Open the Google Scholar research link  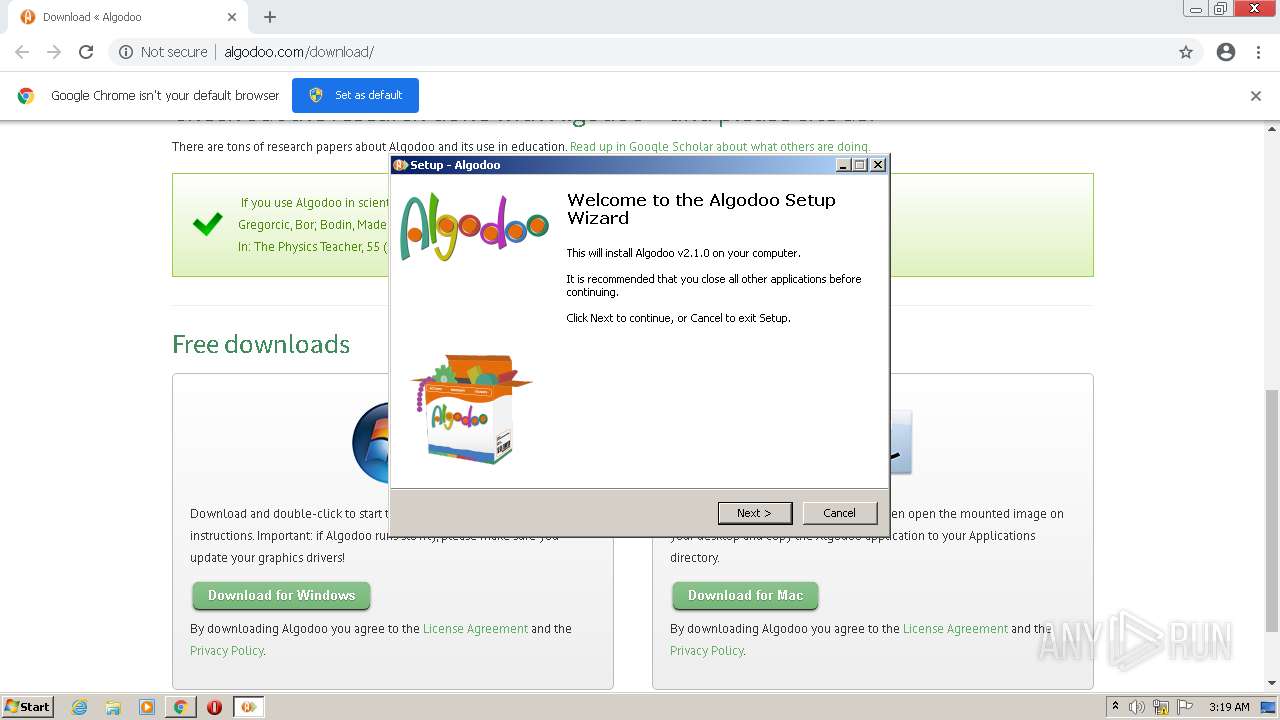tap(719, 146)
